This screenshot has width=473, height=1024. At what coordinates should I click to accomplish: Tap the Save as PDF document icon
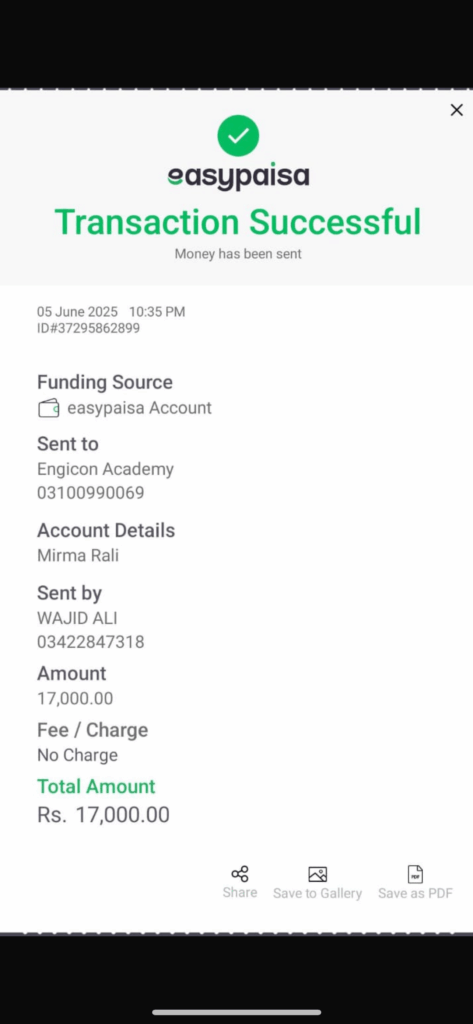pos(416,874)
